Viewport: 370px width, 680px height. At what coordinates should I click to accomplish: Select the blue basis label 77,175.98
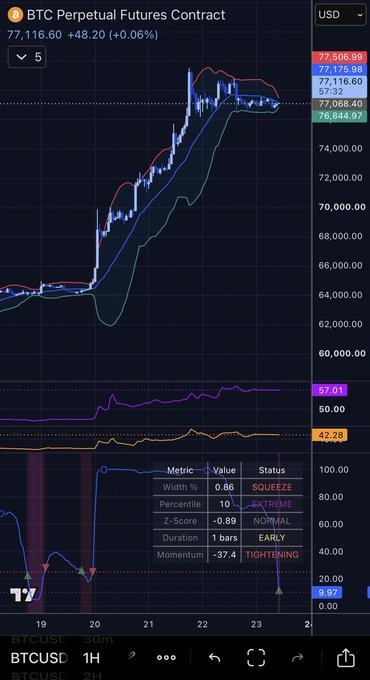click(x=340, y=69)
